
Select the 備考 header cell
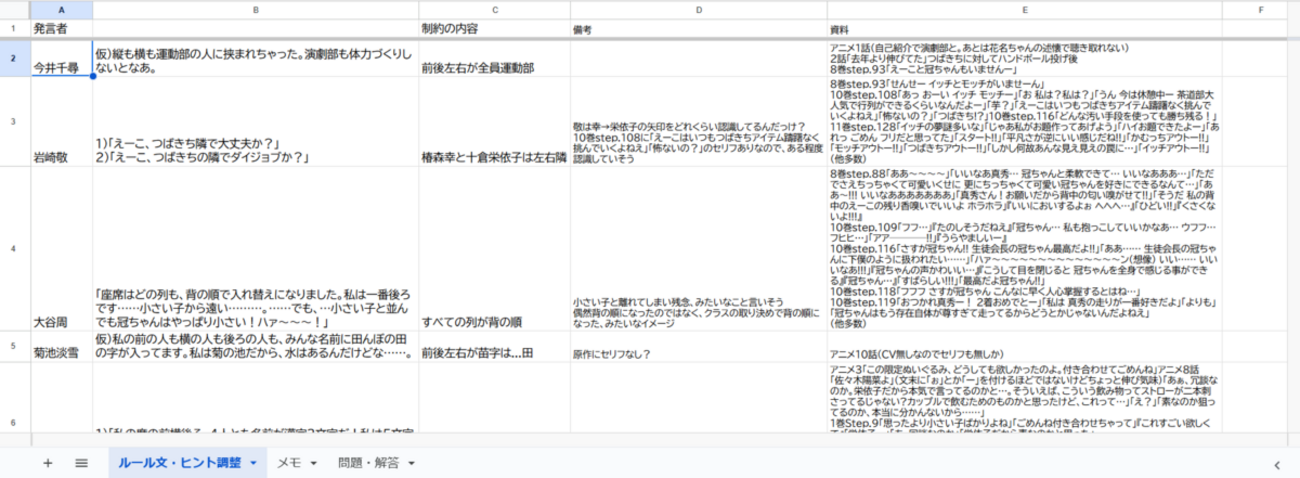coord(699,29)
